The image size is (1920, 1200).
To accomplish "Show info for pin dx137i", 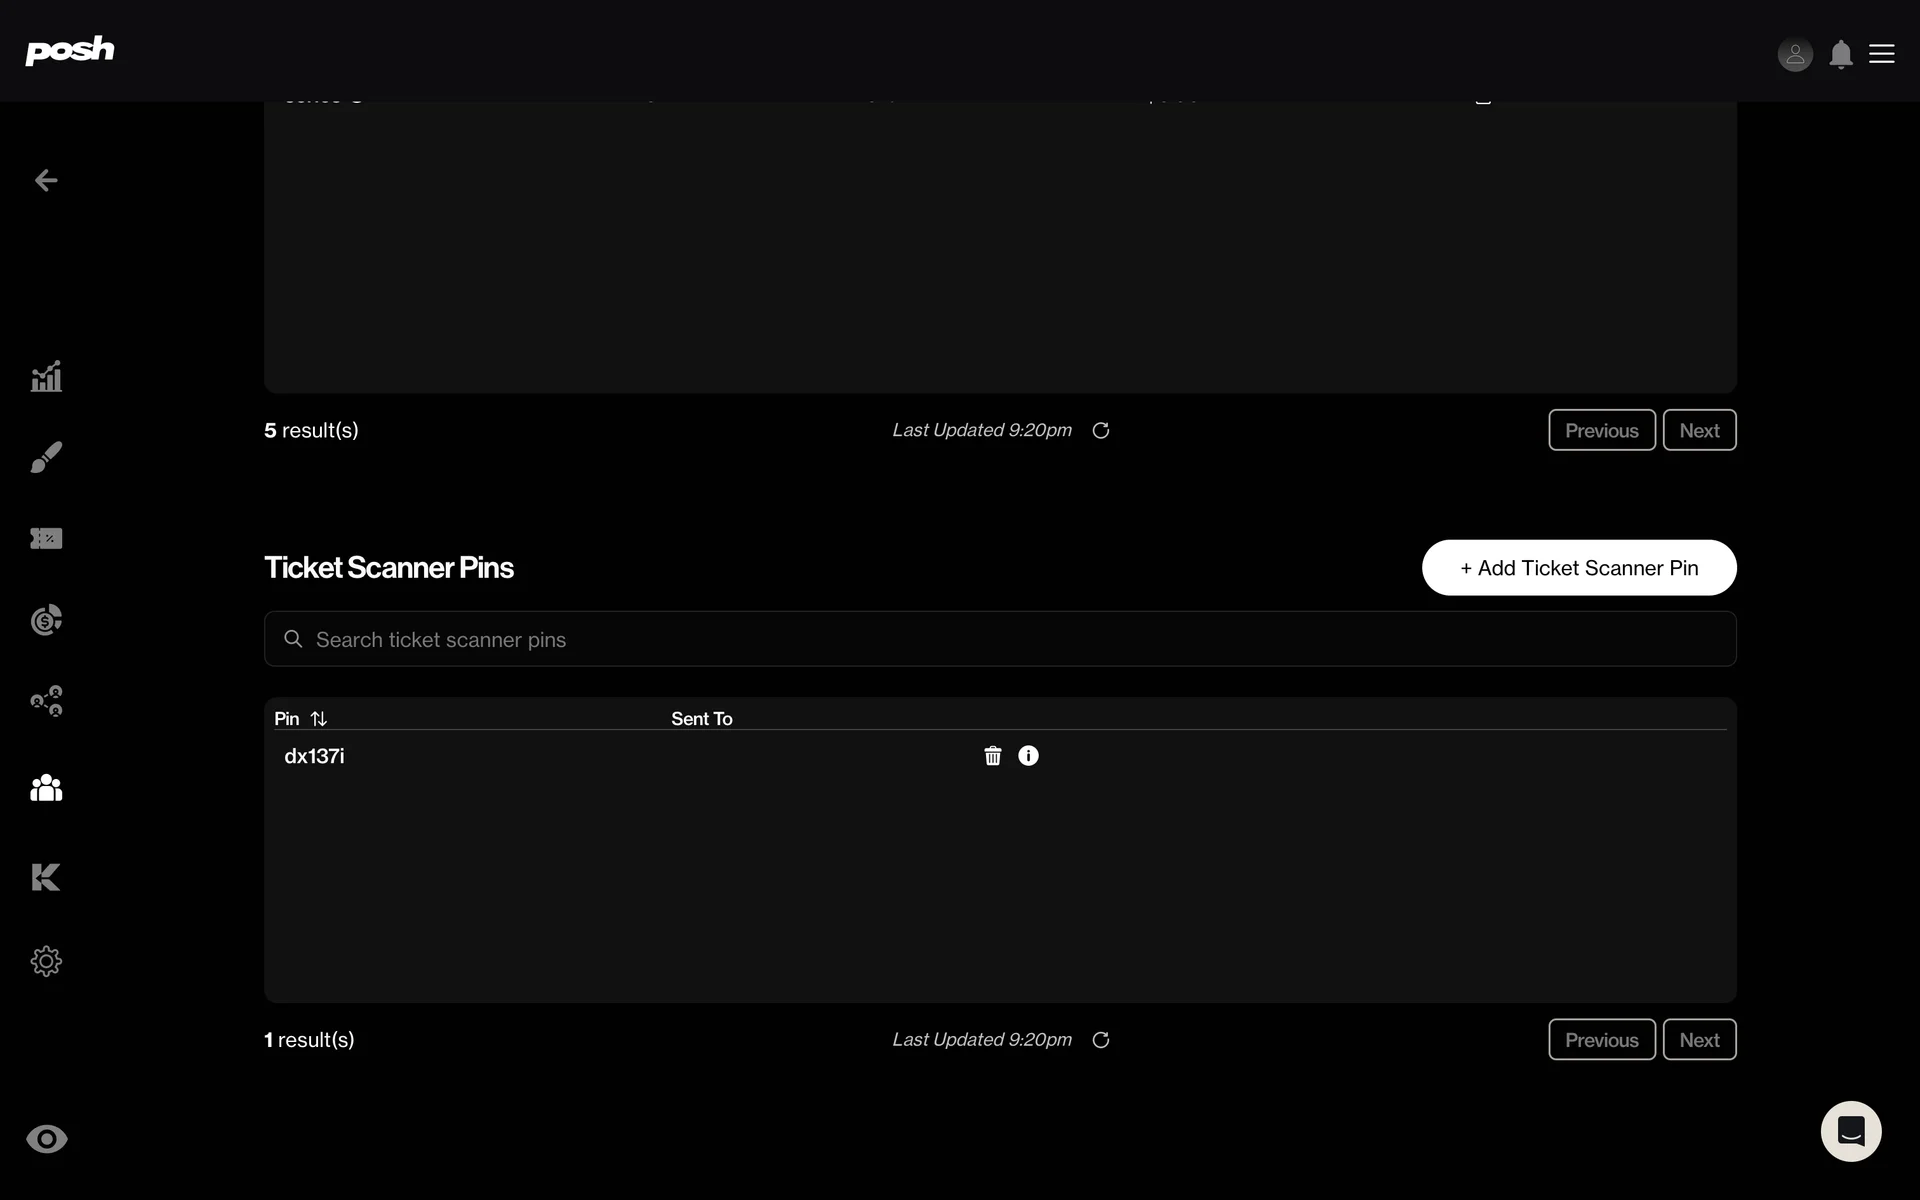I will click(1028, 756).
